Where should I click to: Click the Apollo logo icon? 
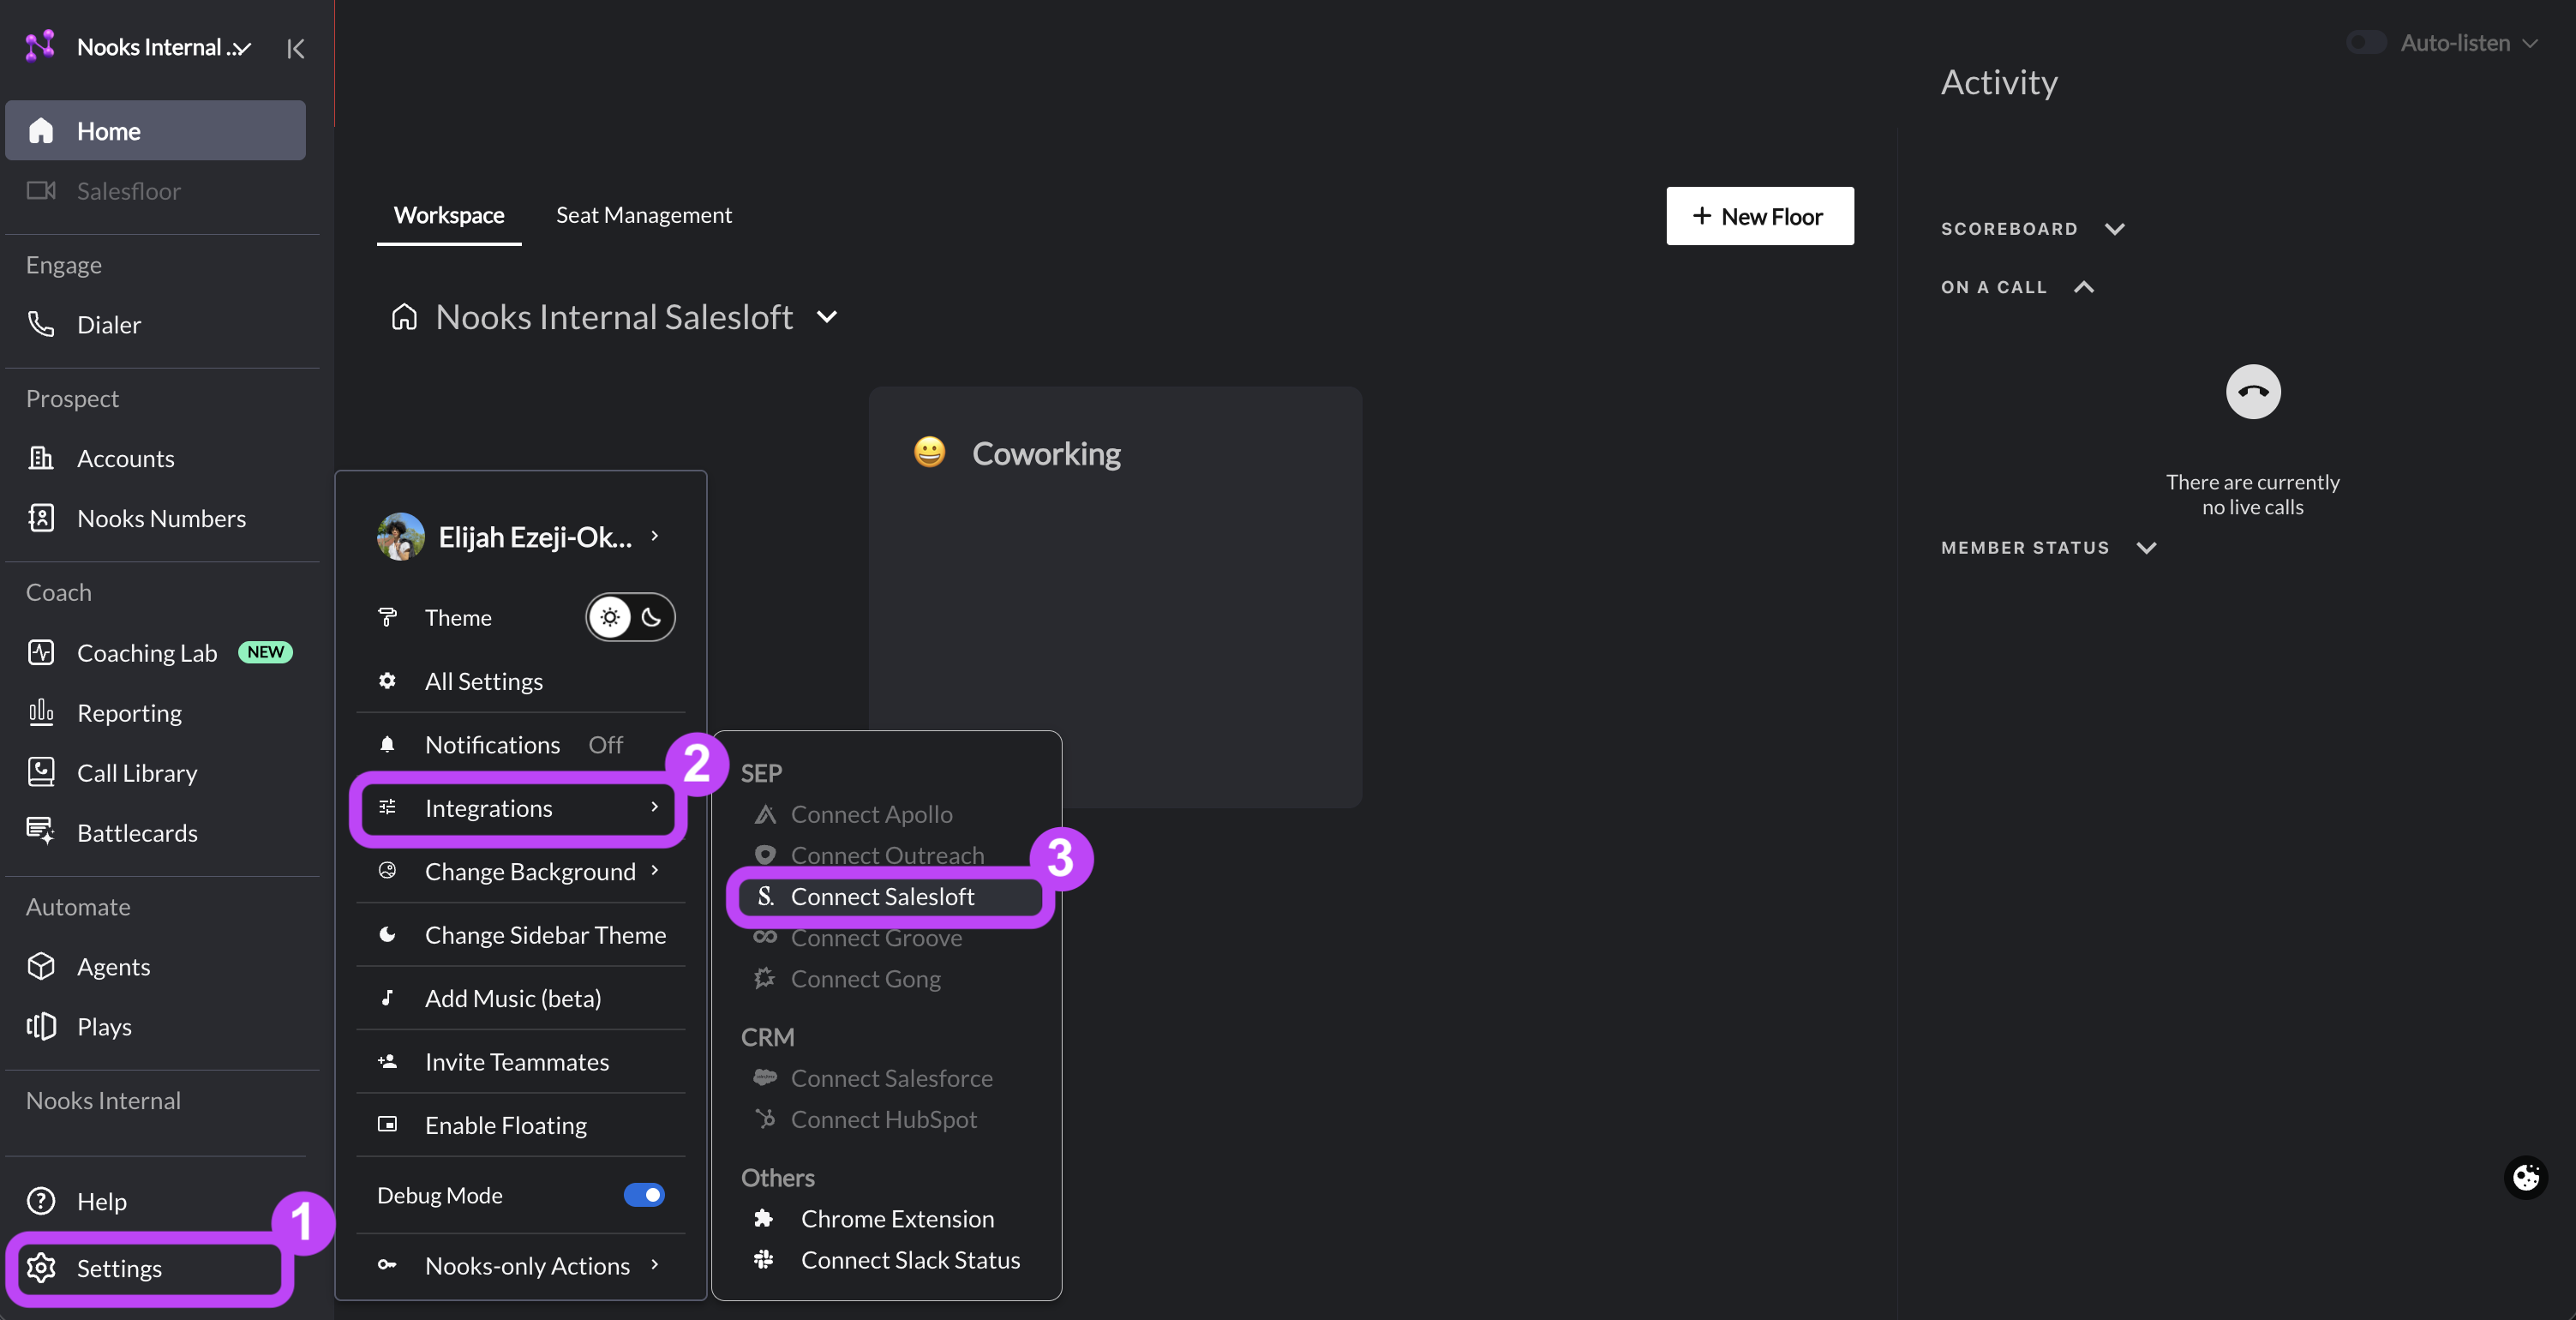click(x=765, y=814)
